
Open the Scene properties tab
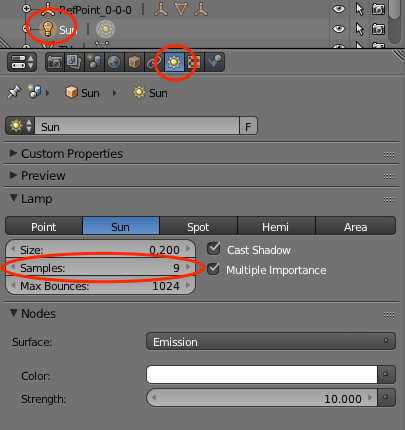(x=94, y=62)
